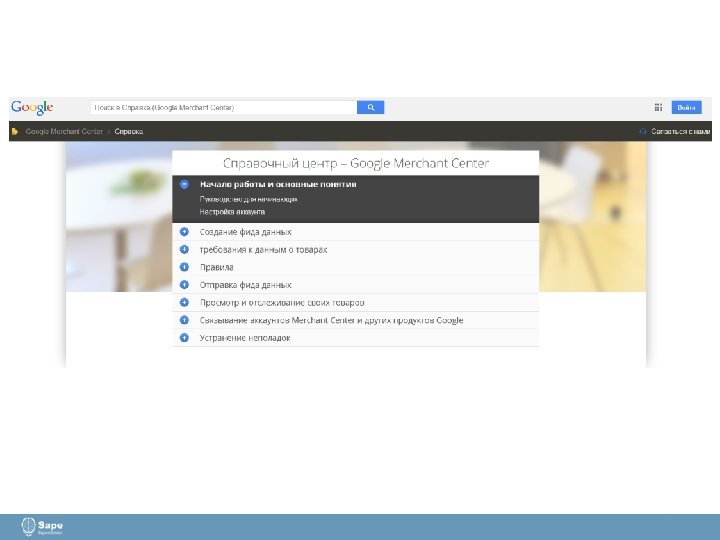Collapse the Начало работы и основные понятия section
This screenshot has height=540, width=720.
point(184,185)
